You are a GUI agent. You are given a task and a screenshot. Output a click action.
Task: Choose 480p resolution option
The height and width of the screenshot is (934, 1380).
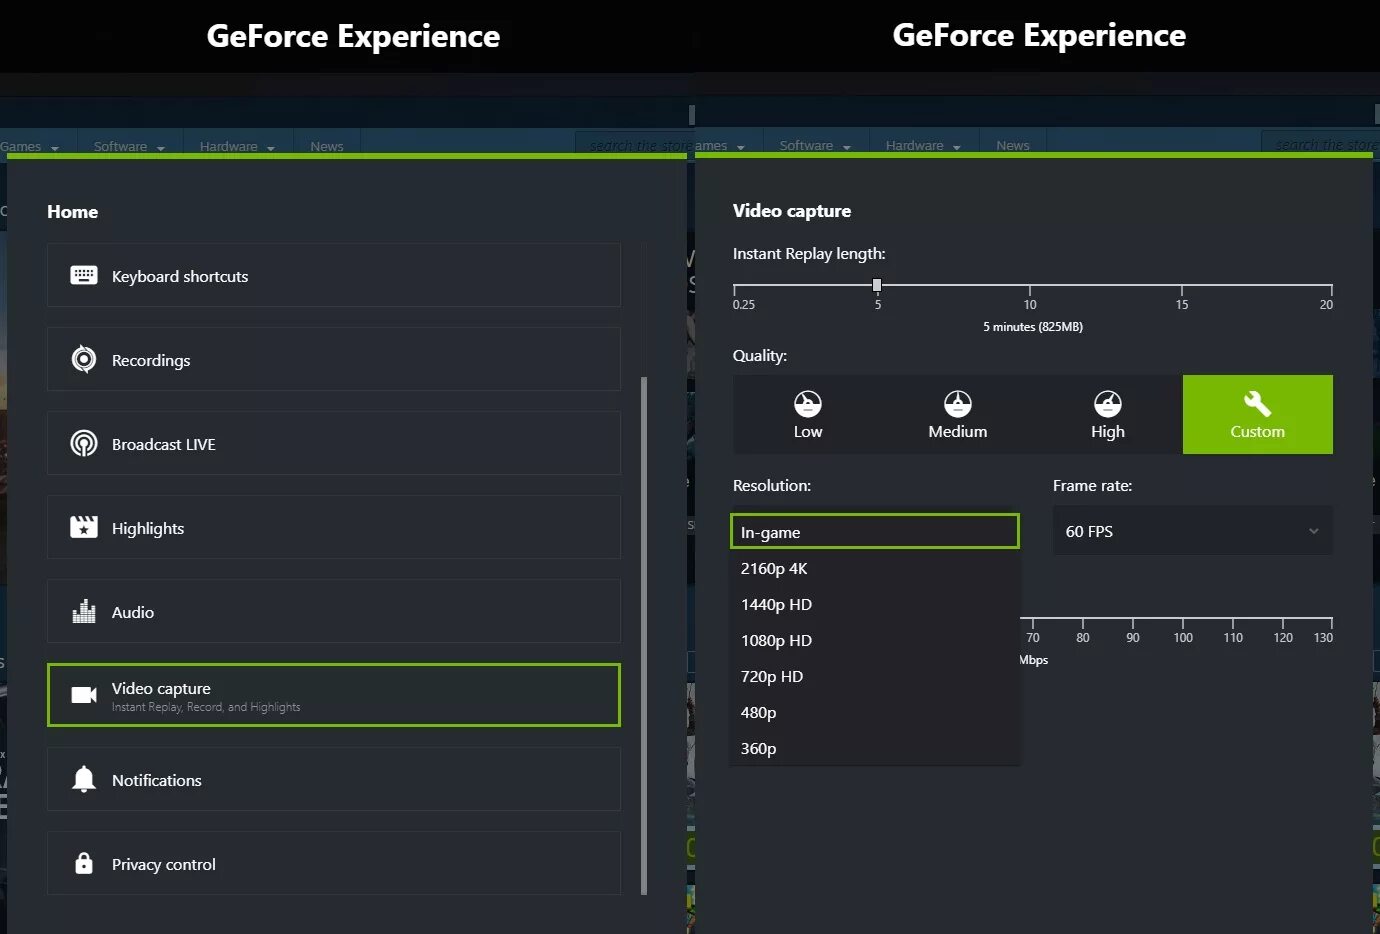point(875,712)
